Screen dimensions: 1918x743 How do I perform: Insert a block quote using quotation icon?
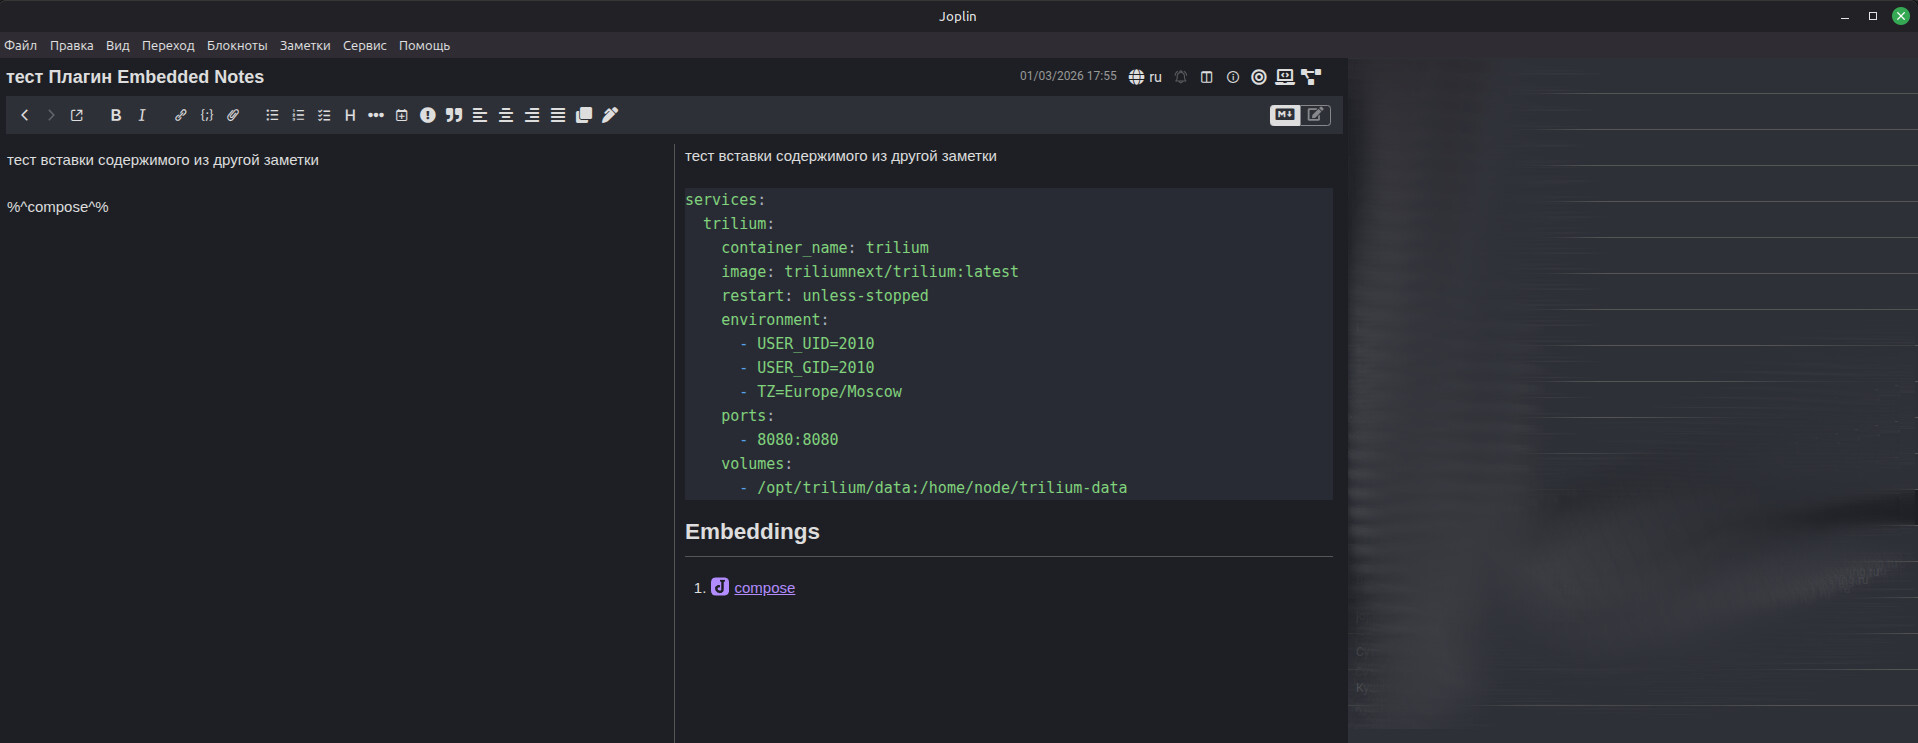[x=454, y=115]
